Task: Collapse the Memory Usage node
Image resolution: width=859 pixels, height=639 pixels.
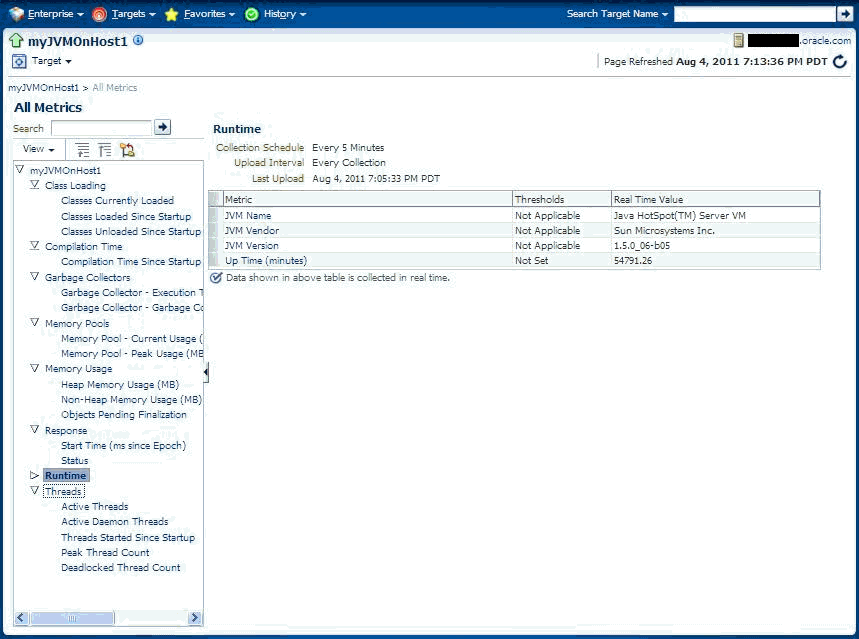Action: click(35, 368)
